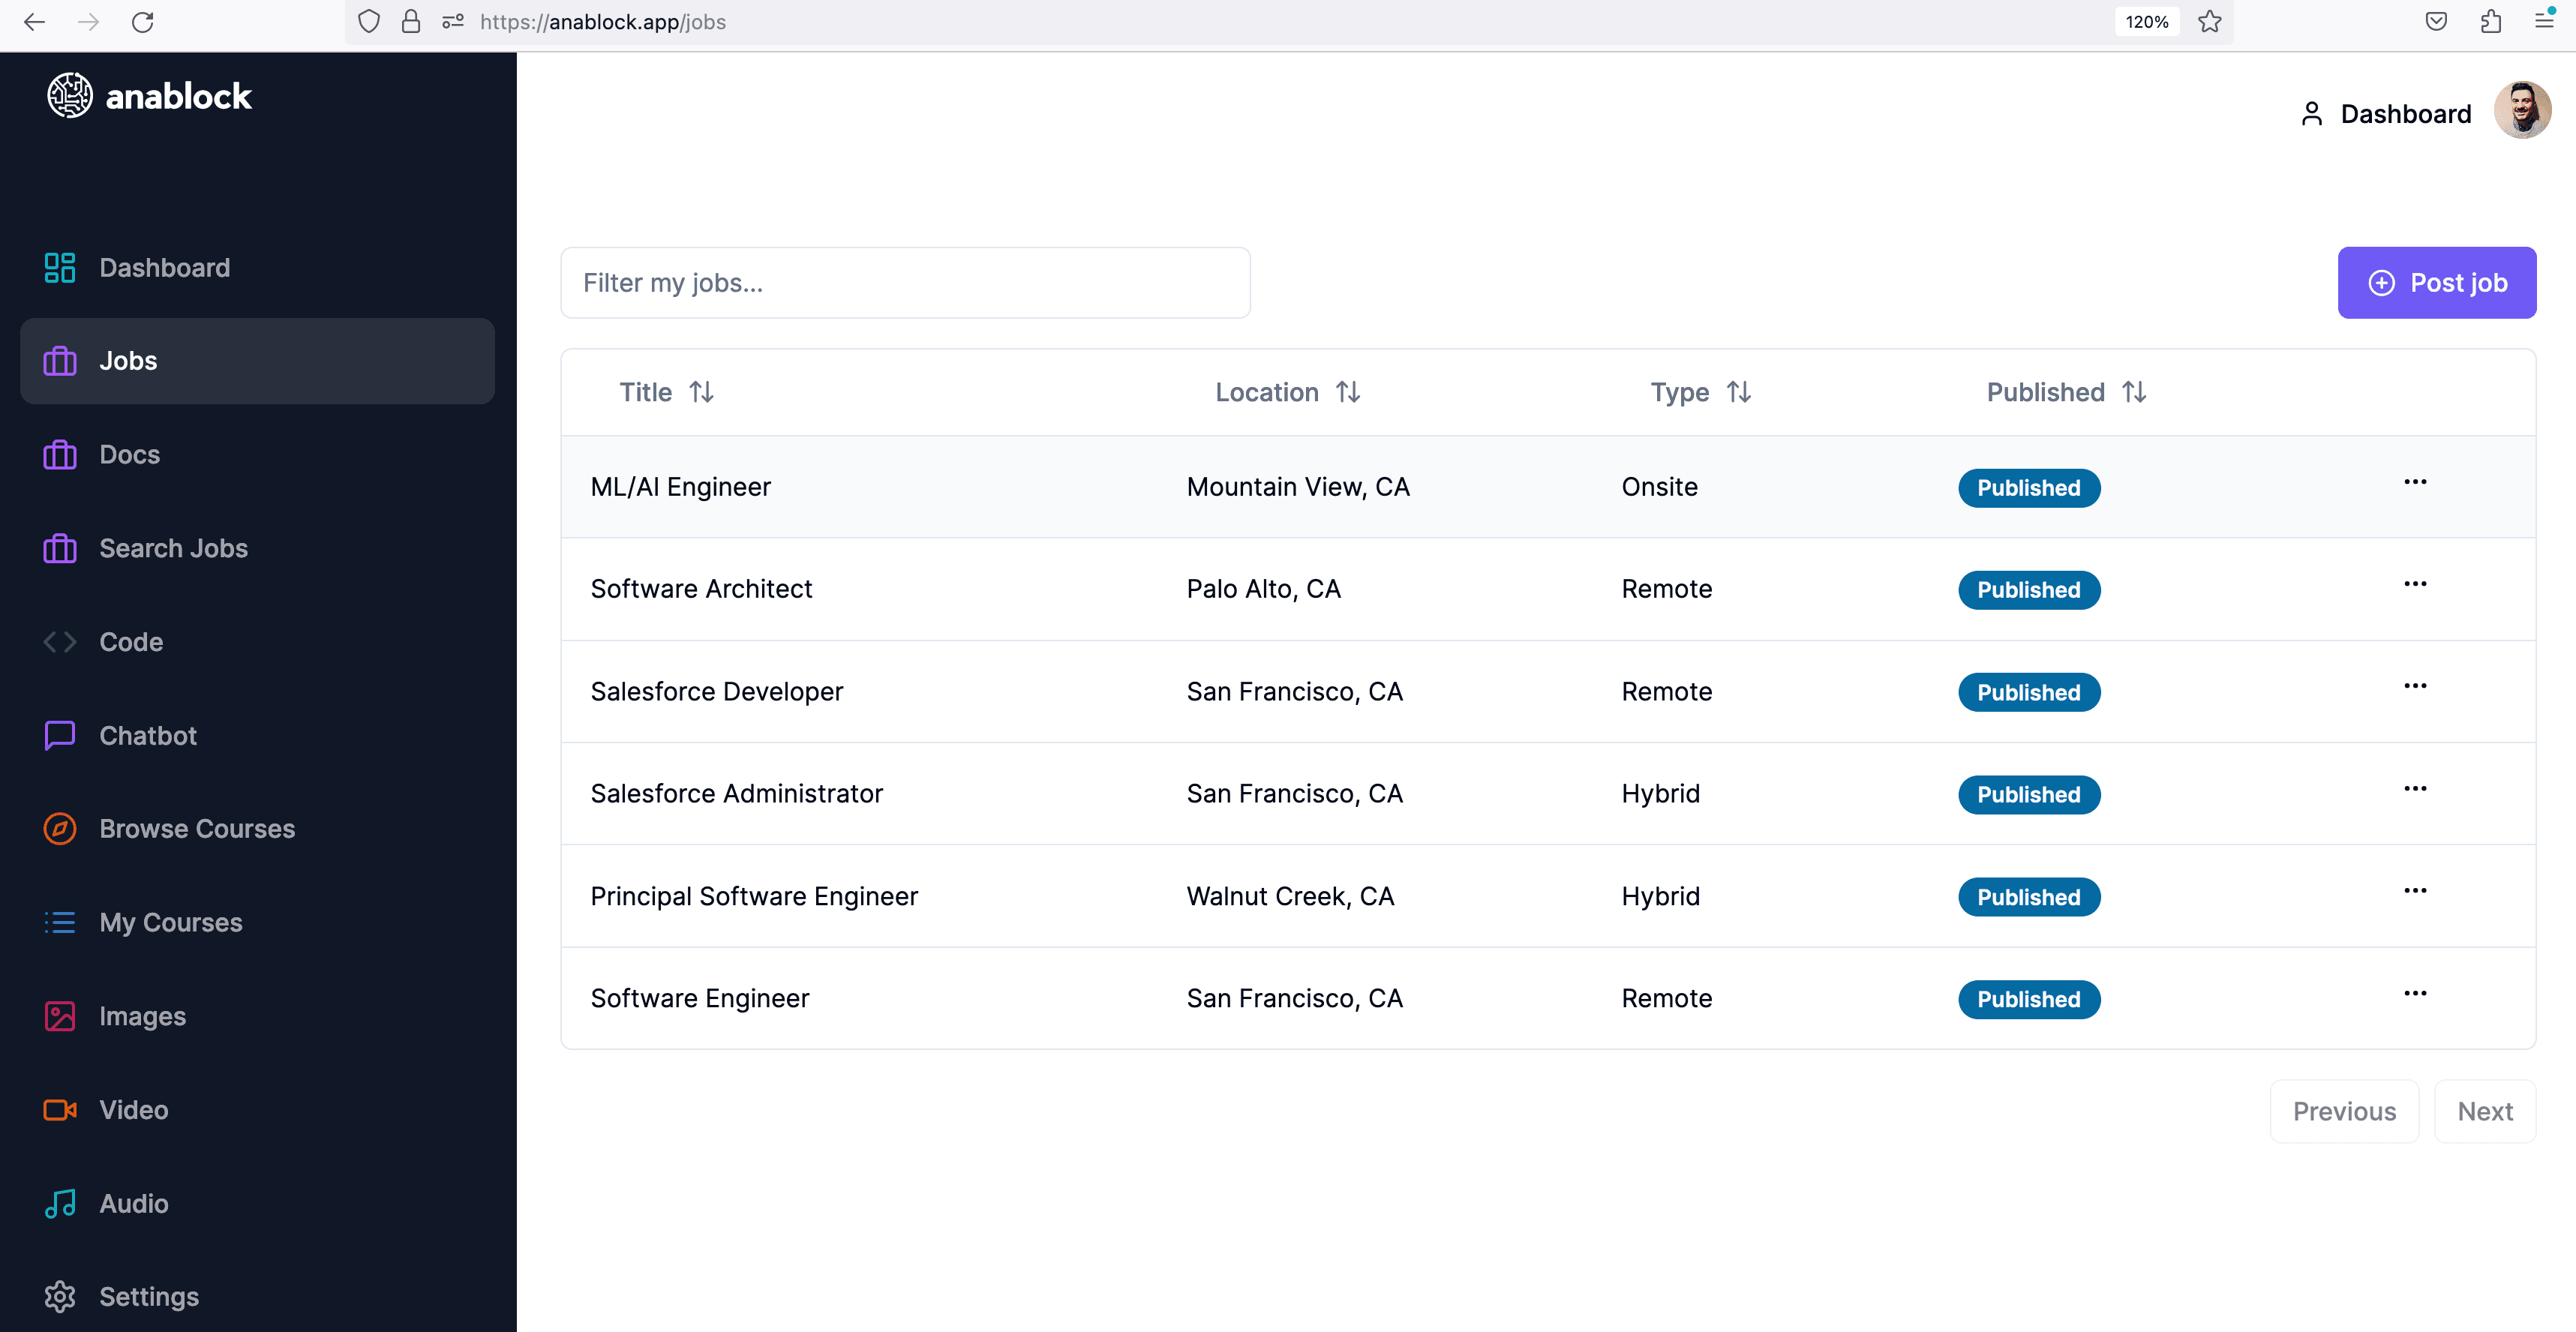Open Settings via its gear icon
The width and height of the screenshot is (2576, 1332).
tap(59, 1296)
